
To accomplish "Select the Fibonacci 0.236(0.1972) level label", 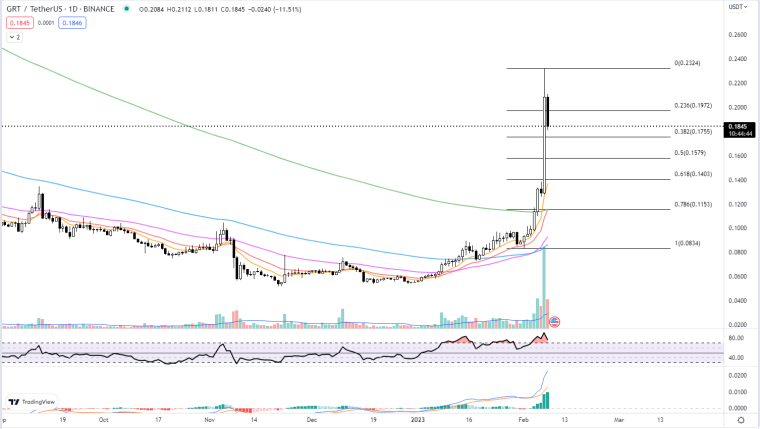I will tap(693, 106).
